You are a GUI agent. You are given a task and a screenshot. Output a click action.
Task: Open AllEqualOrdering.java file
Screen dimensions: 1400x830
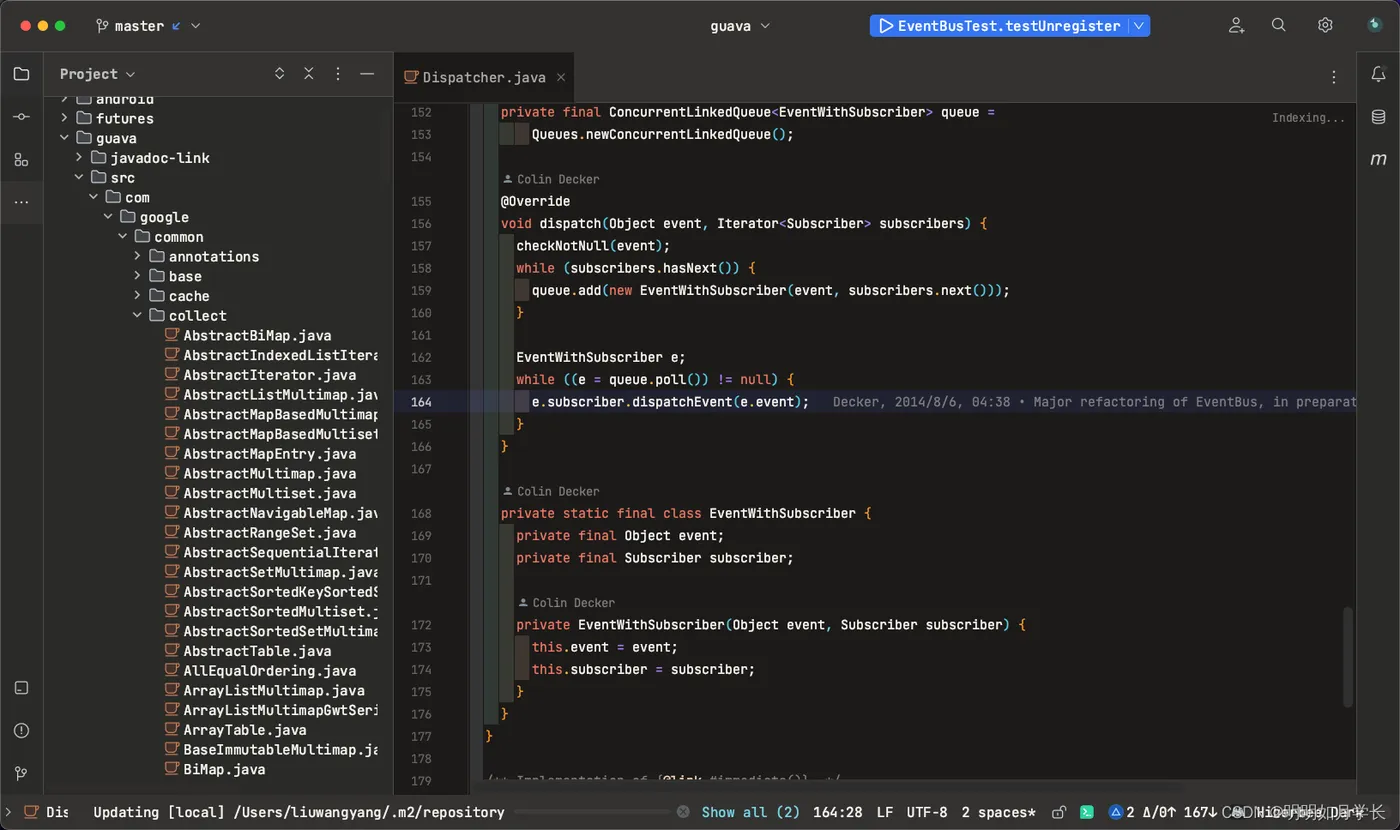point(269,671)
